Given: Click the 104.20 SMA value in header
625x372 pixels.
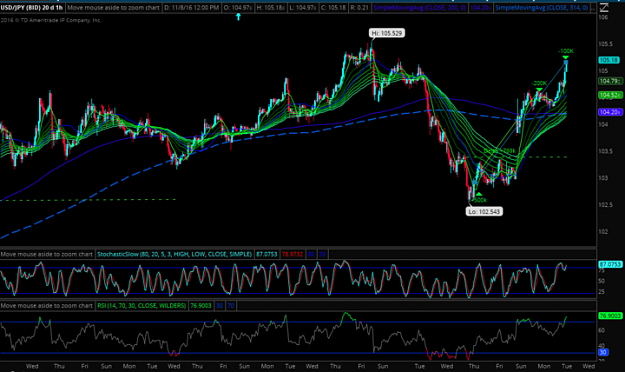Looking at the screenshot, I should tap(480, 8).
